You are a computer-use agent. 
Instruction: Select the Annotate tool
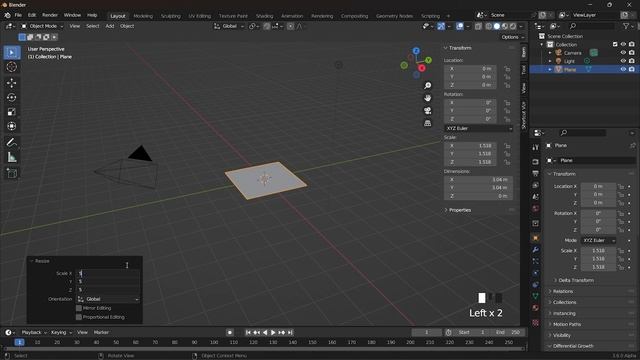(x=11, y=142)
